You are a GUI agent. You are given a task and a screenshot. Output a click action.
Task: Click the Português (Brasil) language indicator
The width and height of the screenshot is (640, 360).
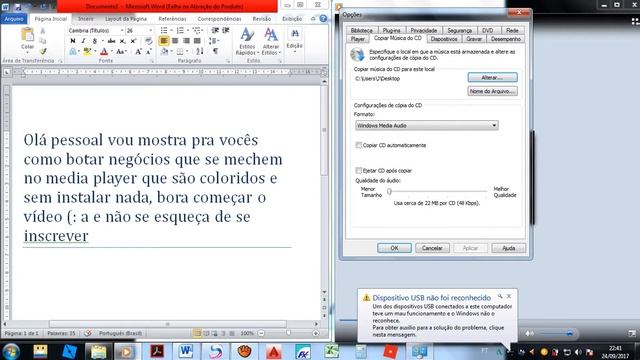pos(120,333)
